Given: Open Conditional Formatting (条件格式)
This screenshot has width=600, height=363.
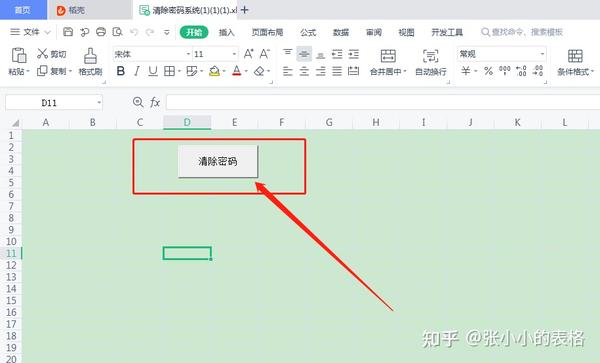Looking at the screenshot, I should (x=575, y=62).
